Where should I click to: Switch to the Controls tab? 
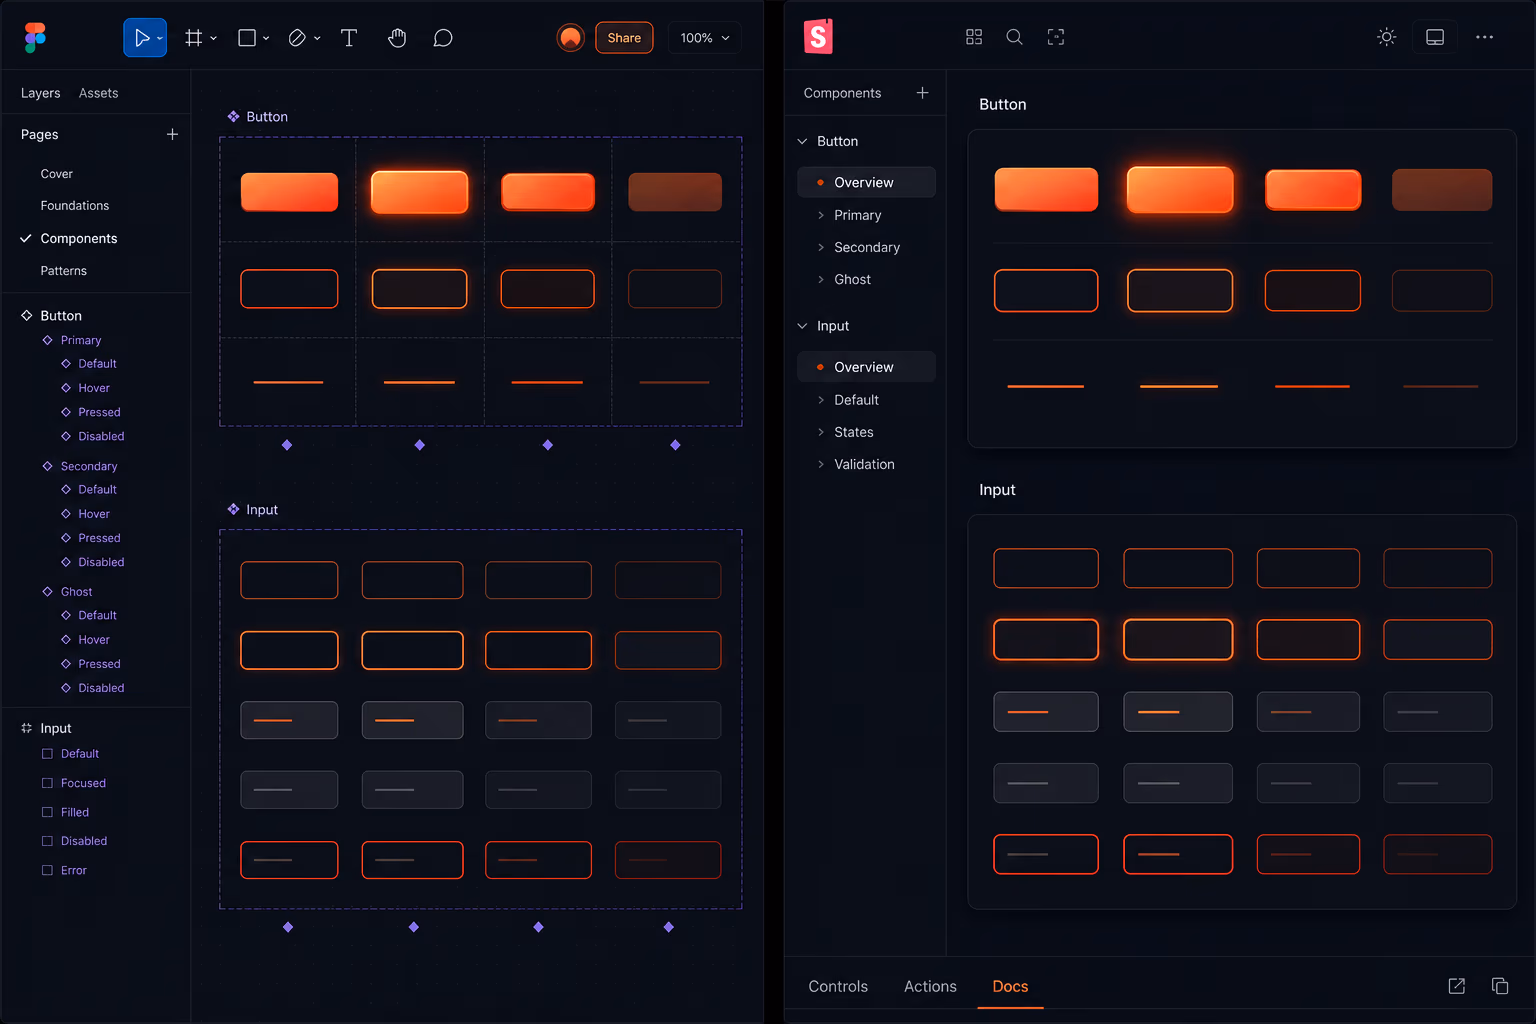click(838, 986)
